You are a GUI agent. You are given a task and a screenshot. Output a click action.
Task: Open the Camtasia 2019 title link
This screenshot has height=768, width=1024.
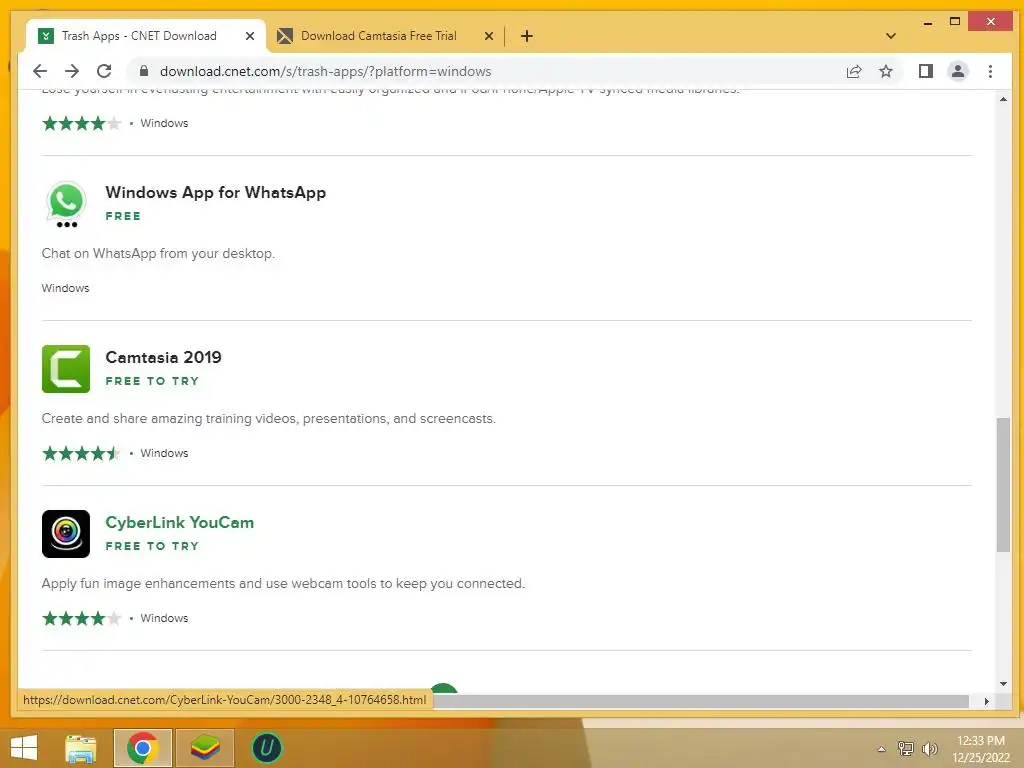tap(163, 357)
